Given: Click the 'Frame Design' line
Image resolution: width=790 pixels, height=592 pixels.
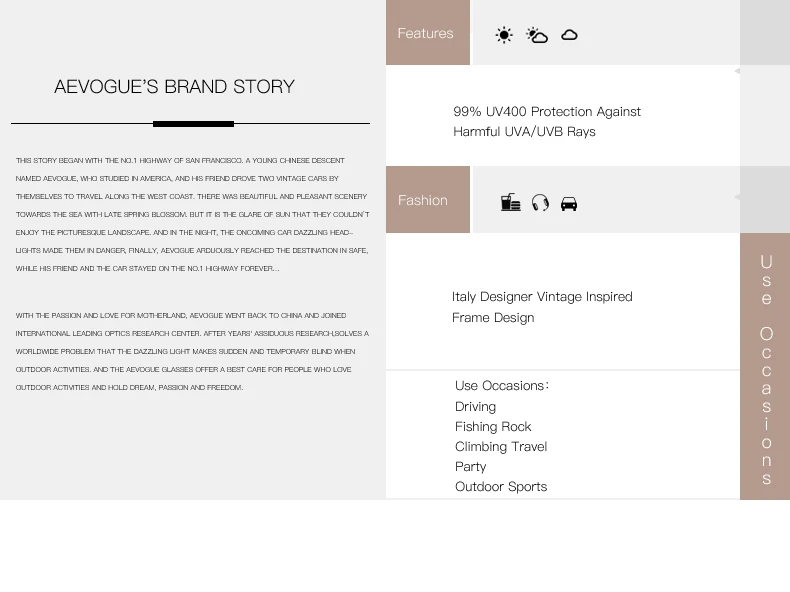Looking at the screenshot, I should point(493,318).
